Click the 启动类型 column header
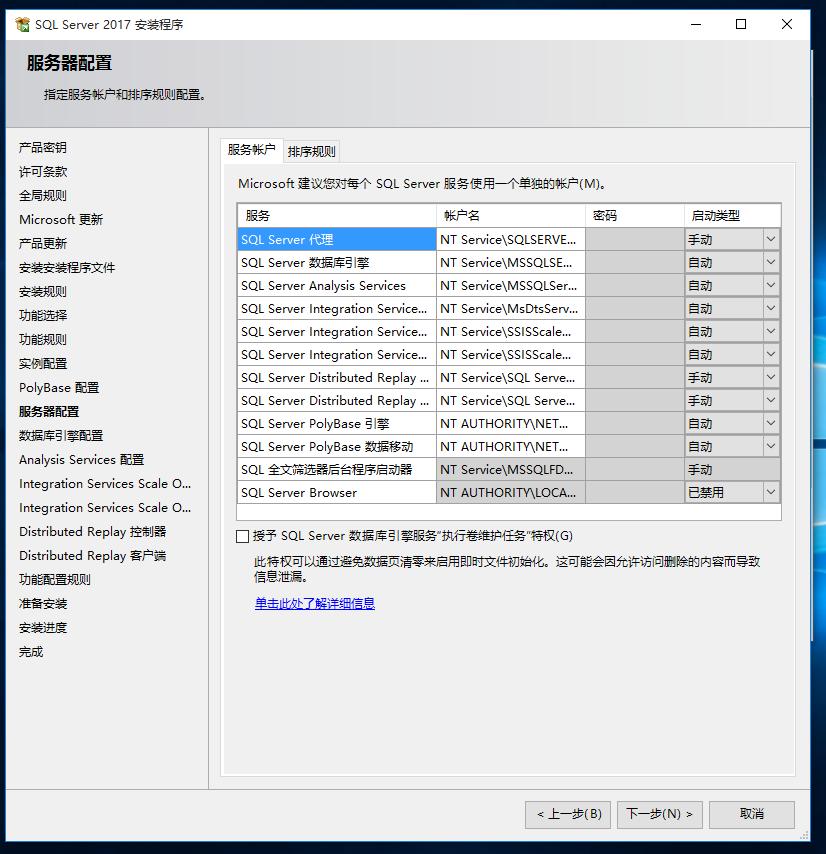This screenshot has height=854, width=826. (x=732, y=216)
